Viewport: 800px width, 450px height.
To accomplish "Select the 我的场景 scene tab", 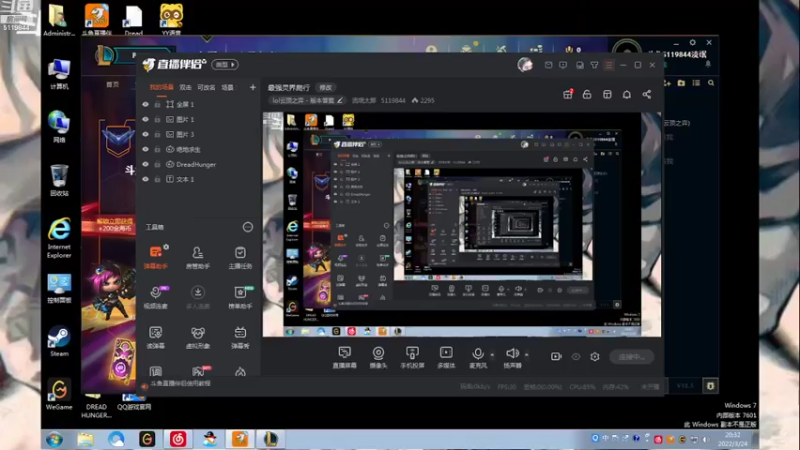I will click(161, 87).
